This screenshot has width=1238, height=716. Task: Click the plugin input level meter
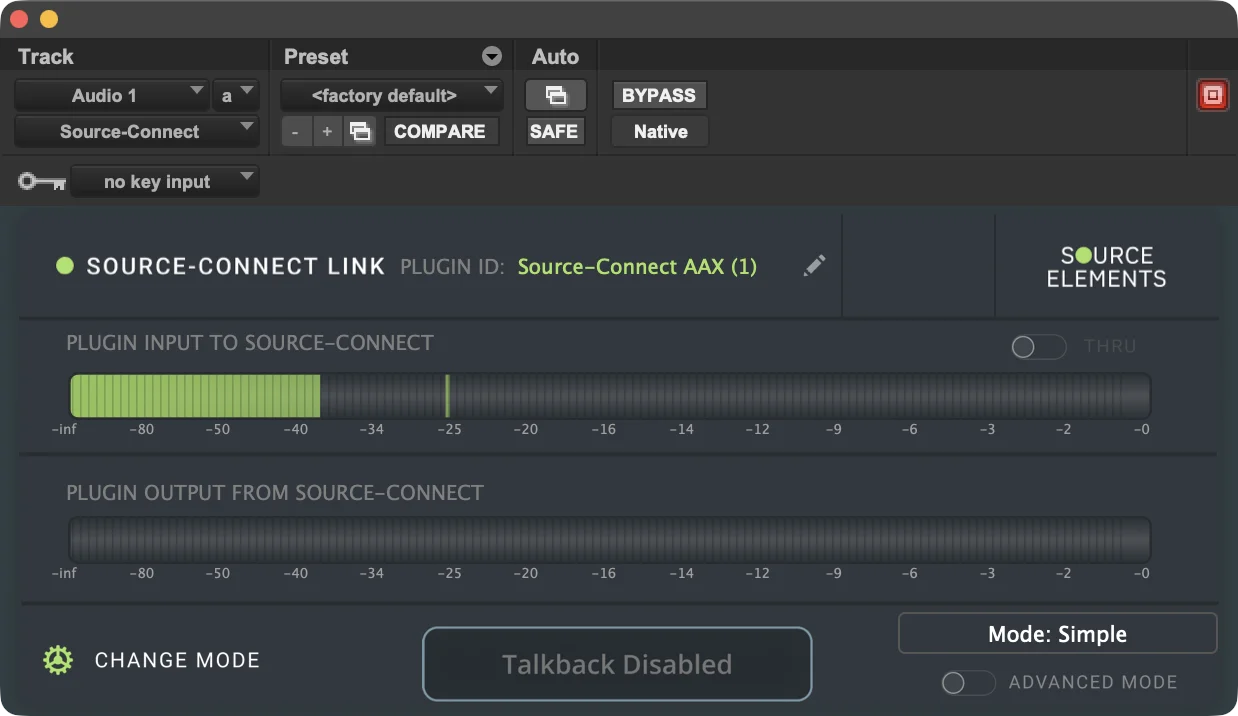tap(610, 396)
